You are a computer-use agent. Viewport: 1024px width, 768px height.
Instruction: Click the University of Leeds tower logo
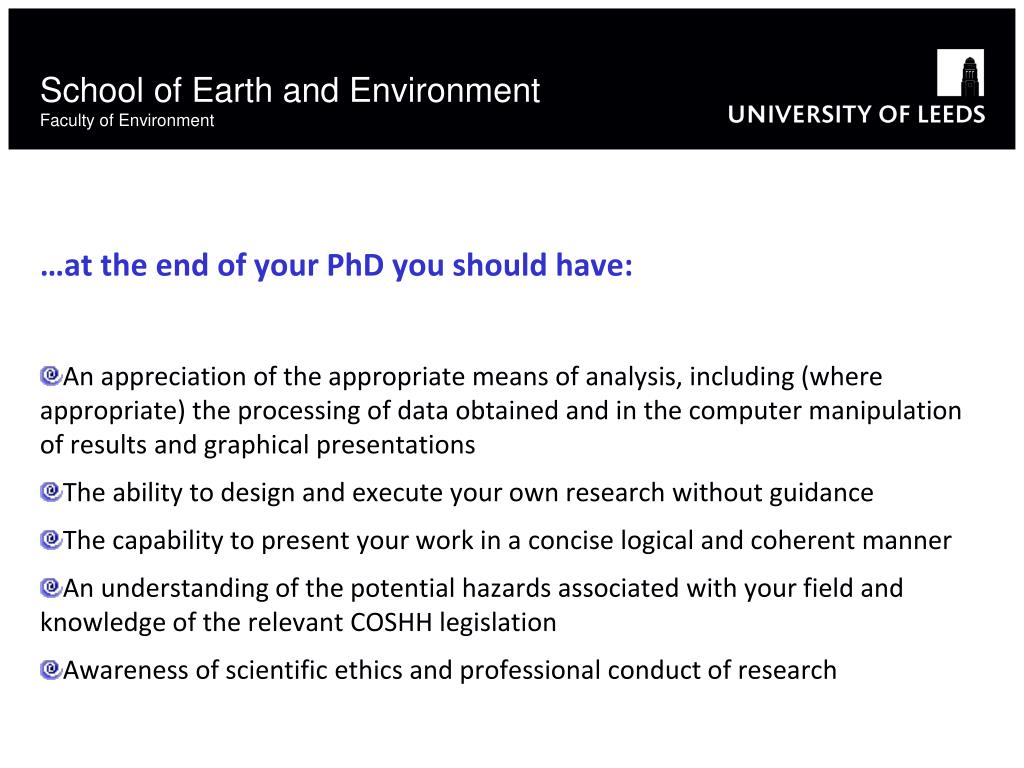point(960,72)
